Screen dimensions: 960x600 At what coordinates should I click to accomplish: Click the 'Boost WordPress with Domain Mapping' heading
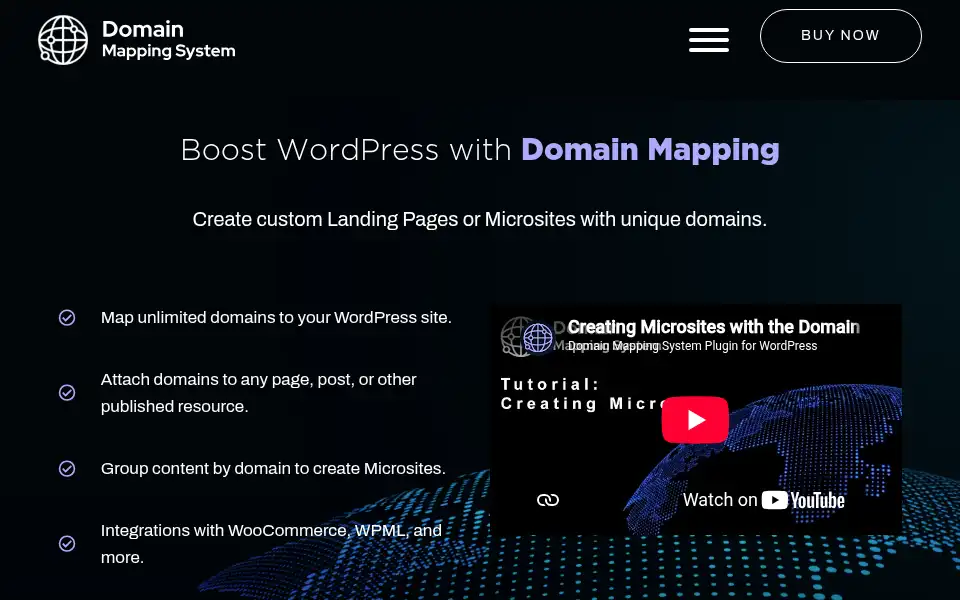(x=480, y=150)
